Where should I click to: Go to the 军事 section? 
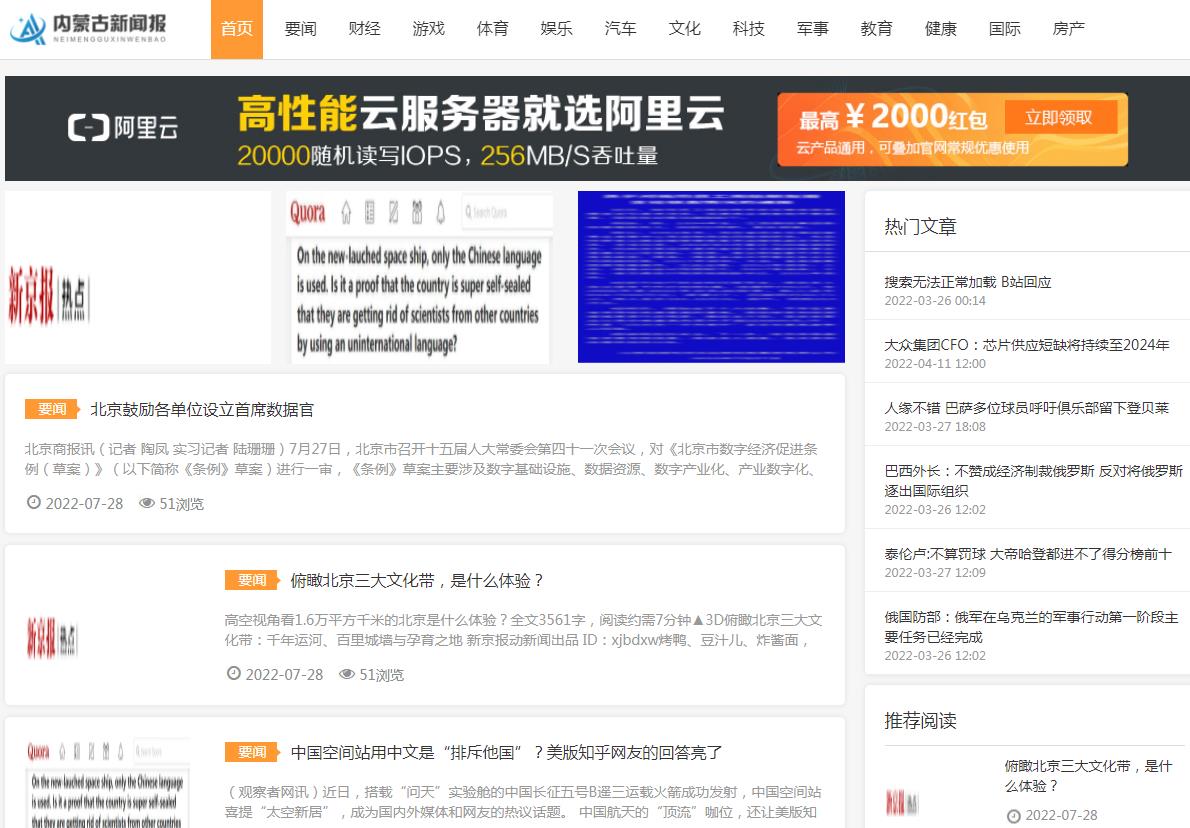(x=813, y=29)
